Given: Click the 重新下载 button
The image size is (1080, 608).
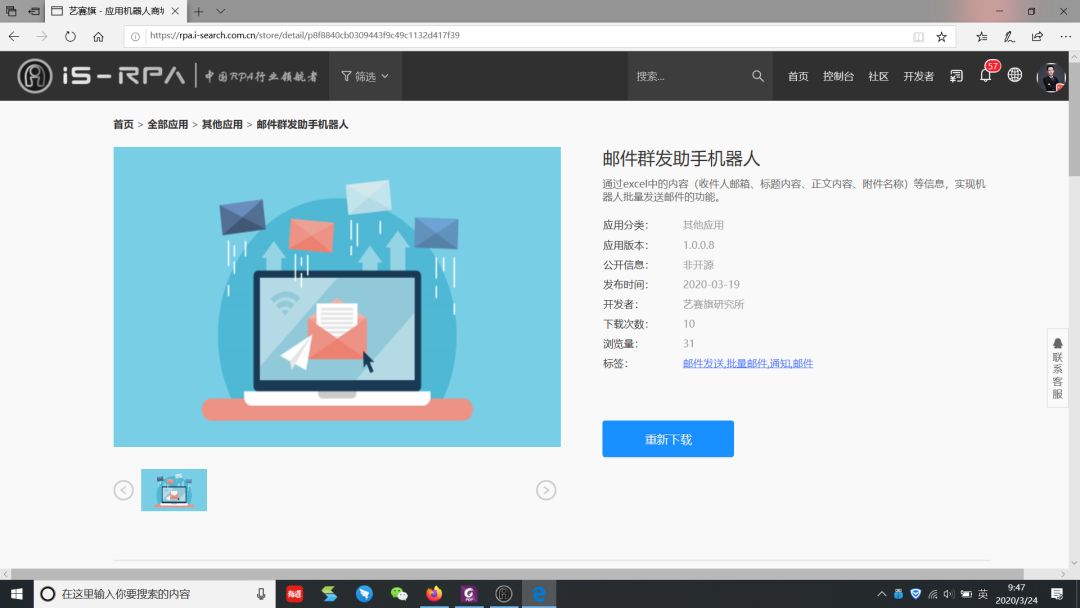Looking at the screenshot, I should click(668, 439).
